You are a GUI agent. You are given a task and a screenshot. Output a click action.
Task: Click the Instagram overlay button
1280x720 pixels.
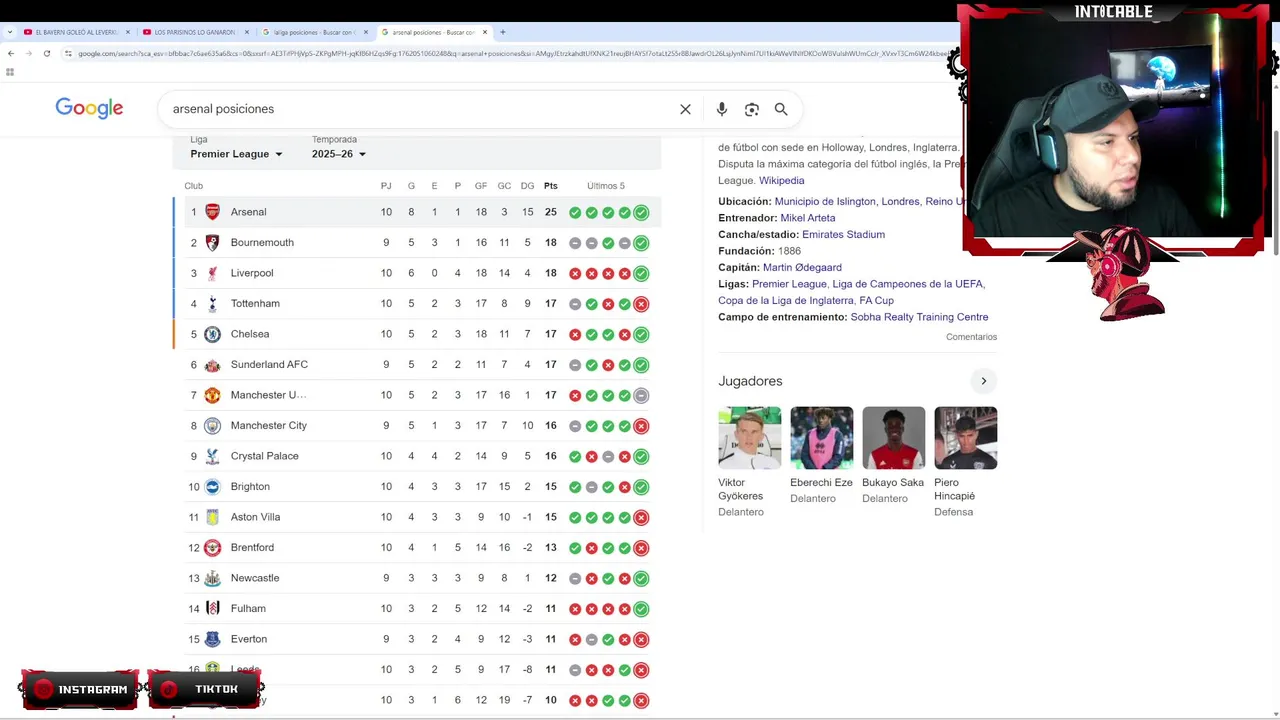80,690
